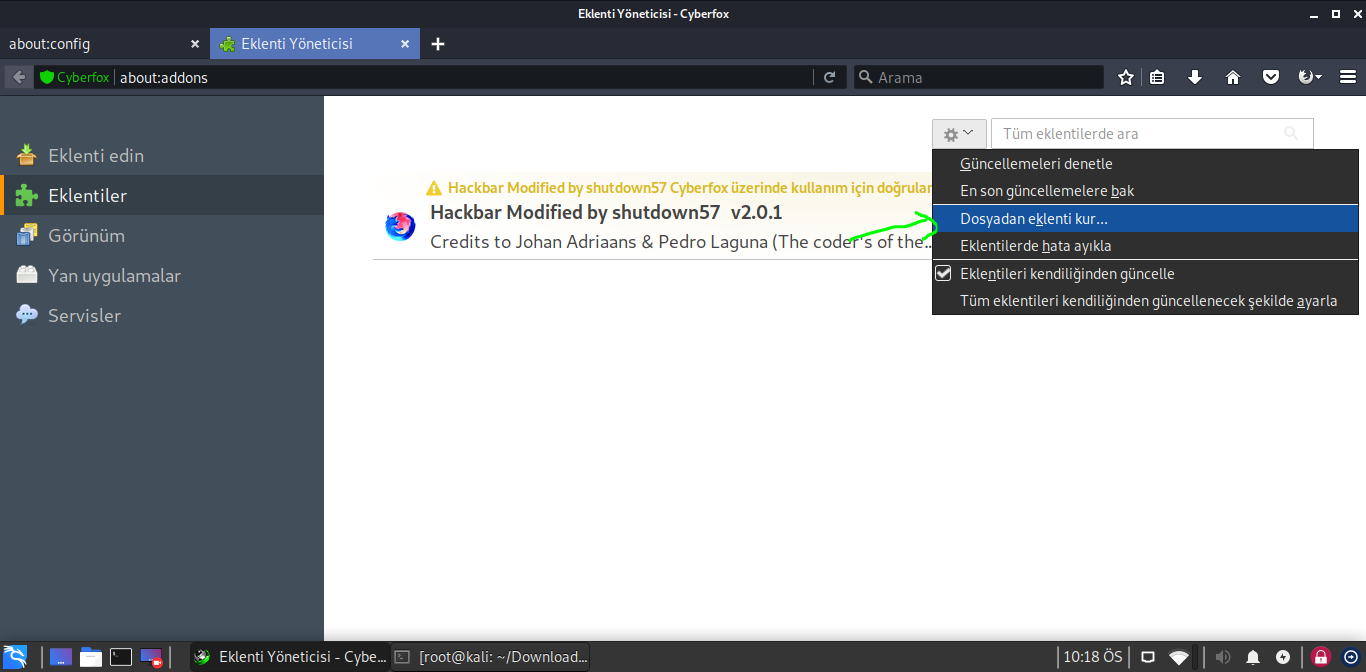1366x672 pixels.
Task: Click the screen recorder taskbar icon
Action: 151,657
